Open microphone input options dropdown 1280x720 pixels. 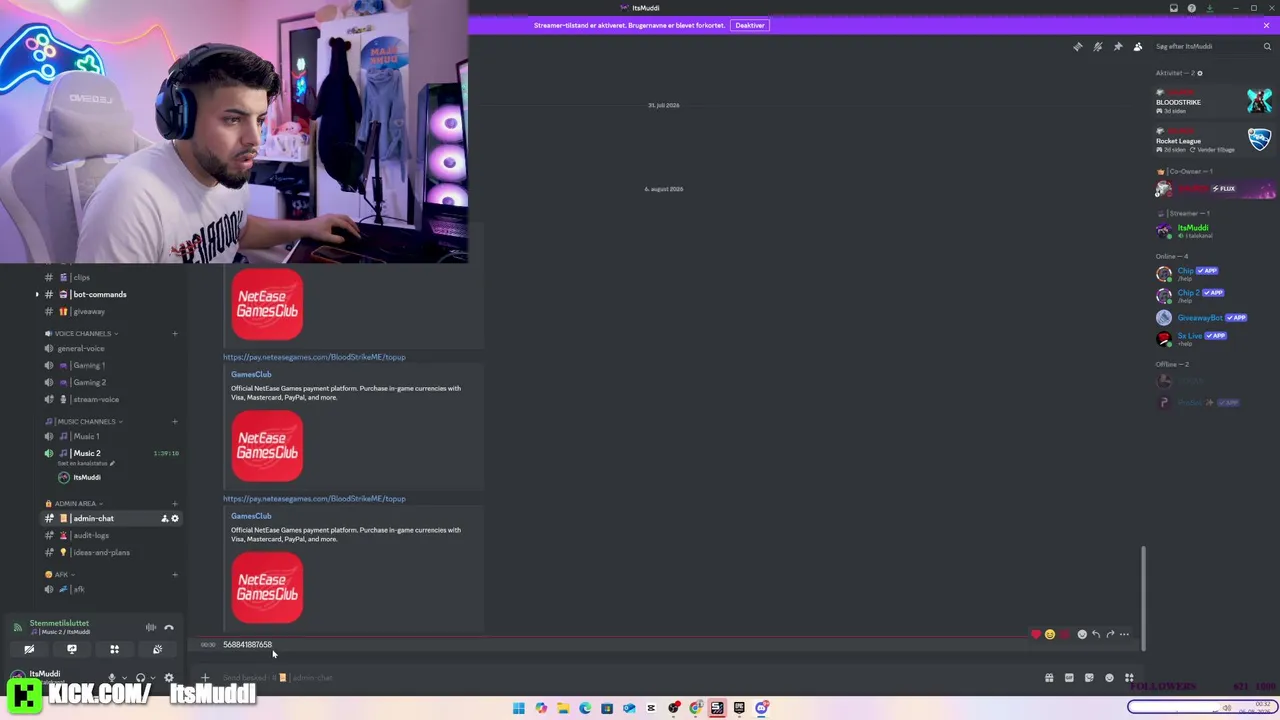point(124,677)
